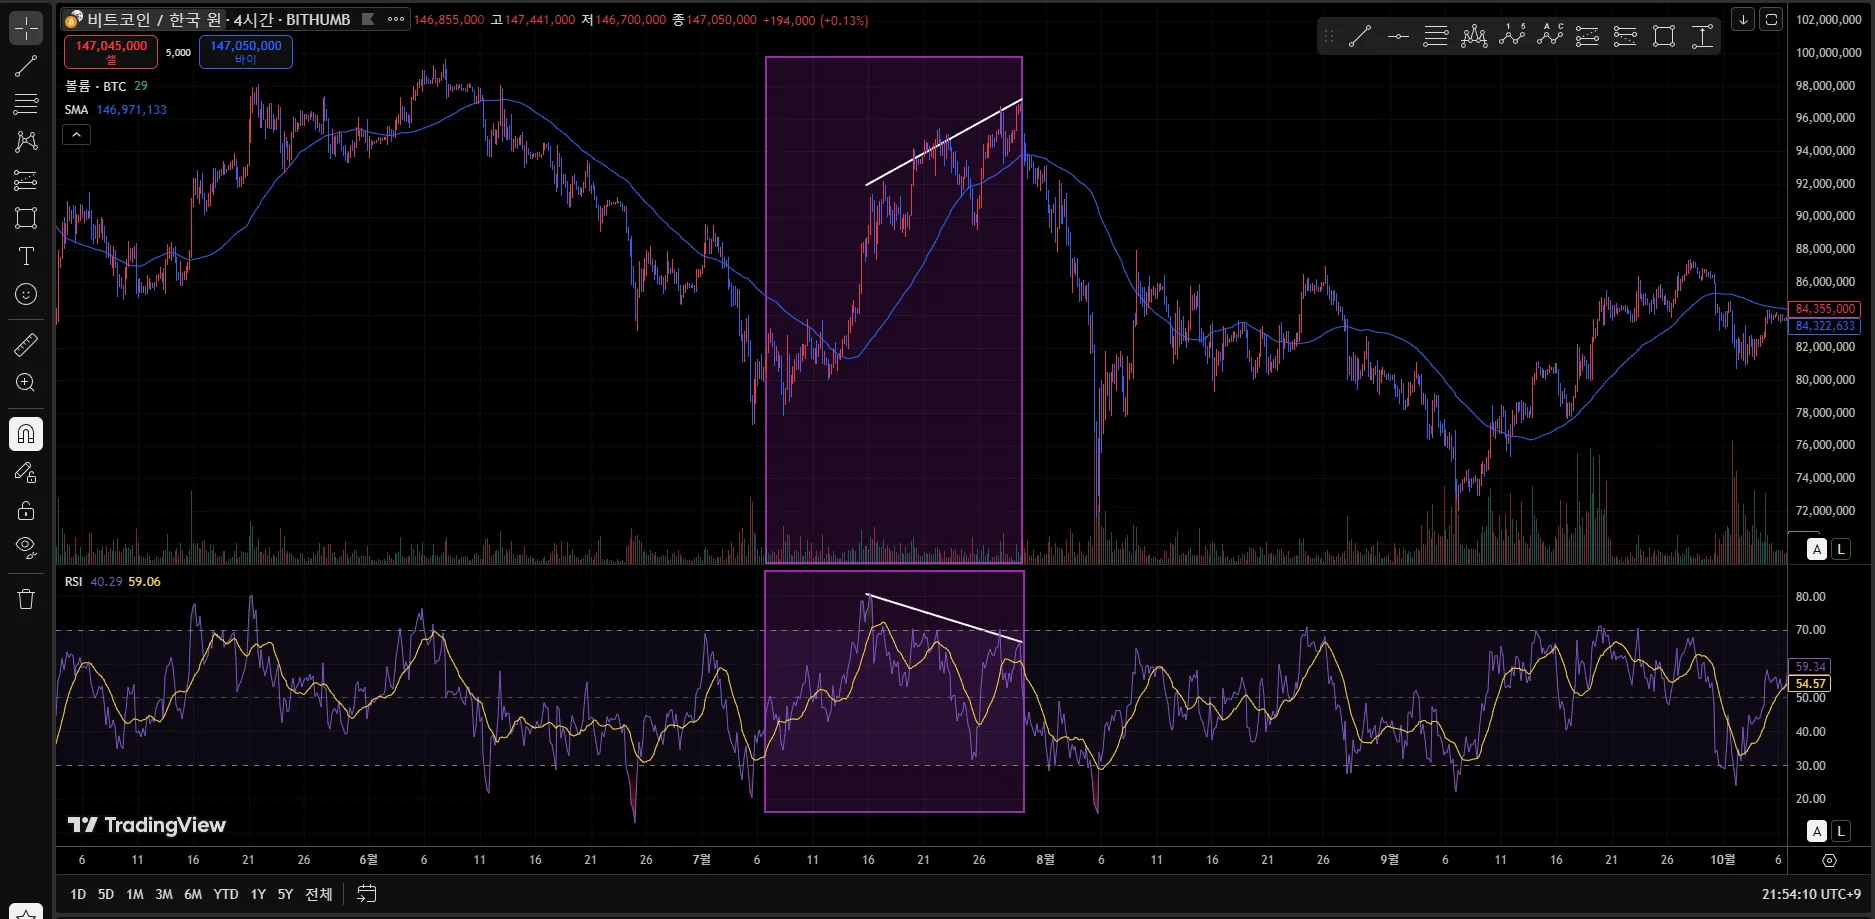
Task: Toggle log scale L on the RSI pane
Action: pyautogui.click(x=1841, y=831)
